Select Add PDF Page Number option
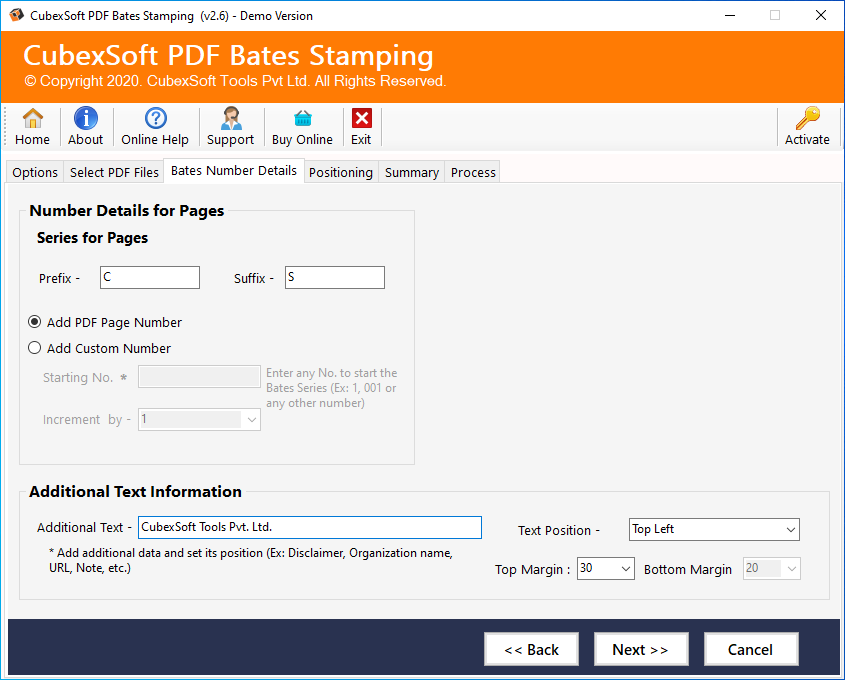The width and height of the screenshot is (845, 680). (x=35, y=322)
